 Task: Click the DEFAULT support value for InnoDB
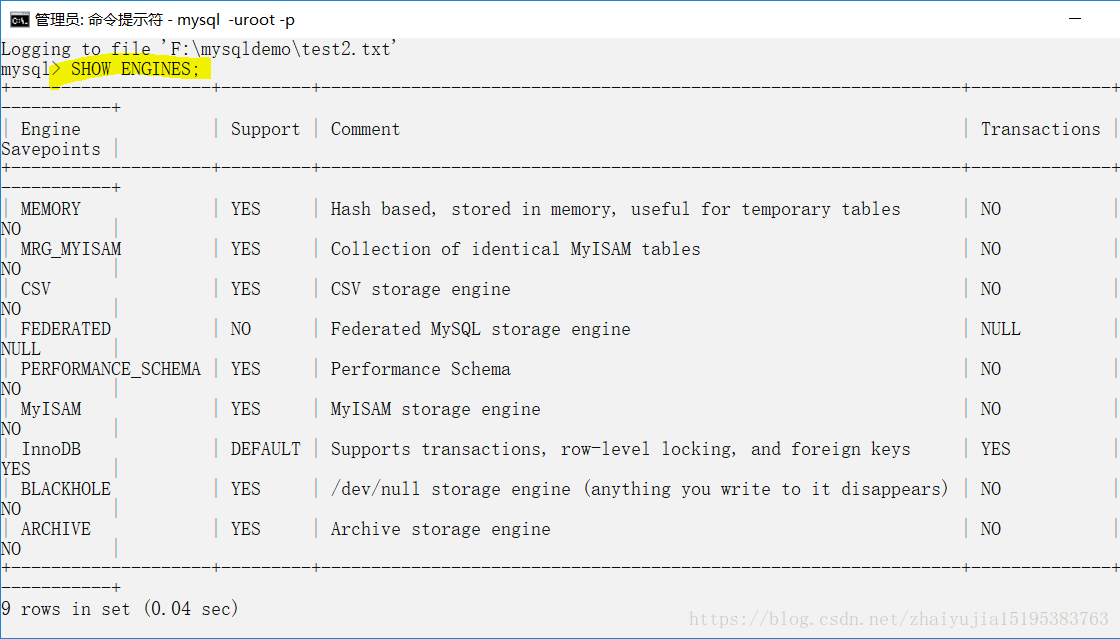(x=265, y=449)
